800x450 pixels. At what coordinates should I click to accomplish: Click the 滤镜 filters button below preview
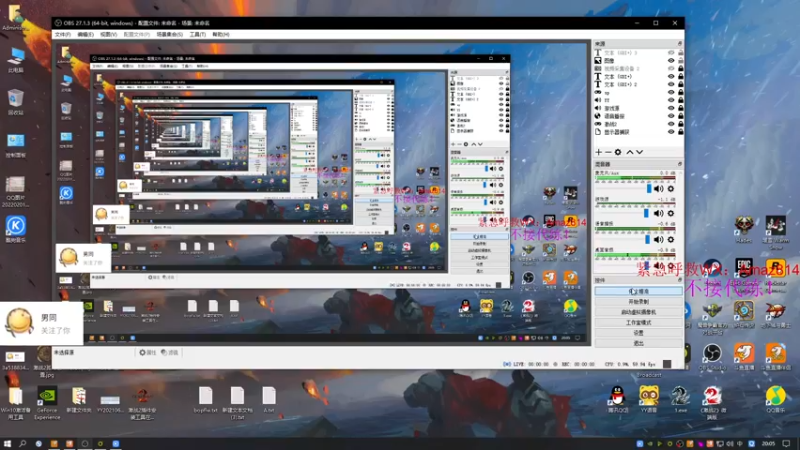click(169, 353)
